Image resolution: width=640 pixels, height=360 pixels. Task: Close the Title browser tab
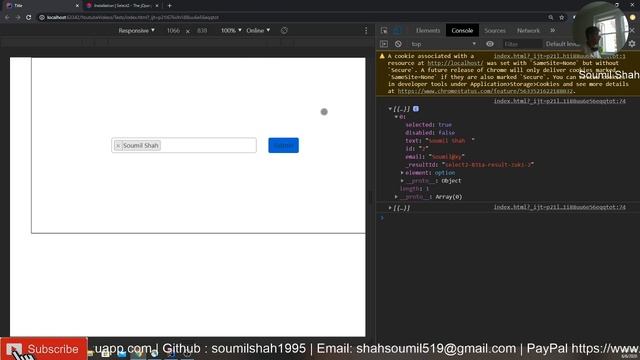click(x=77, y=6)
